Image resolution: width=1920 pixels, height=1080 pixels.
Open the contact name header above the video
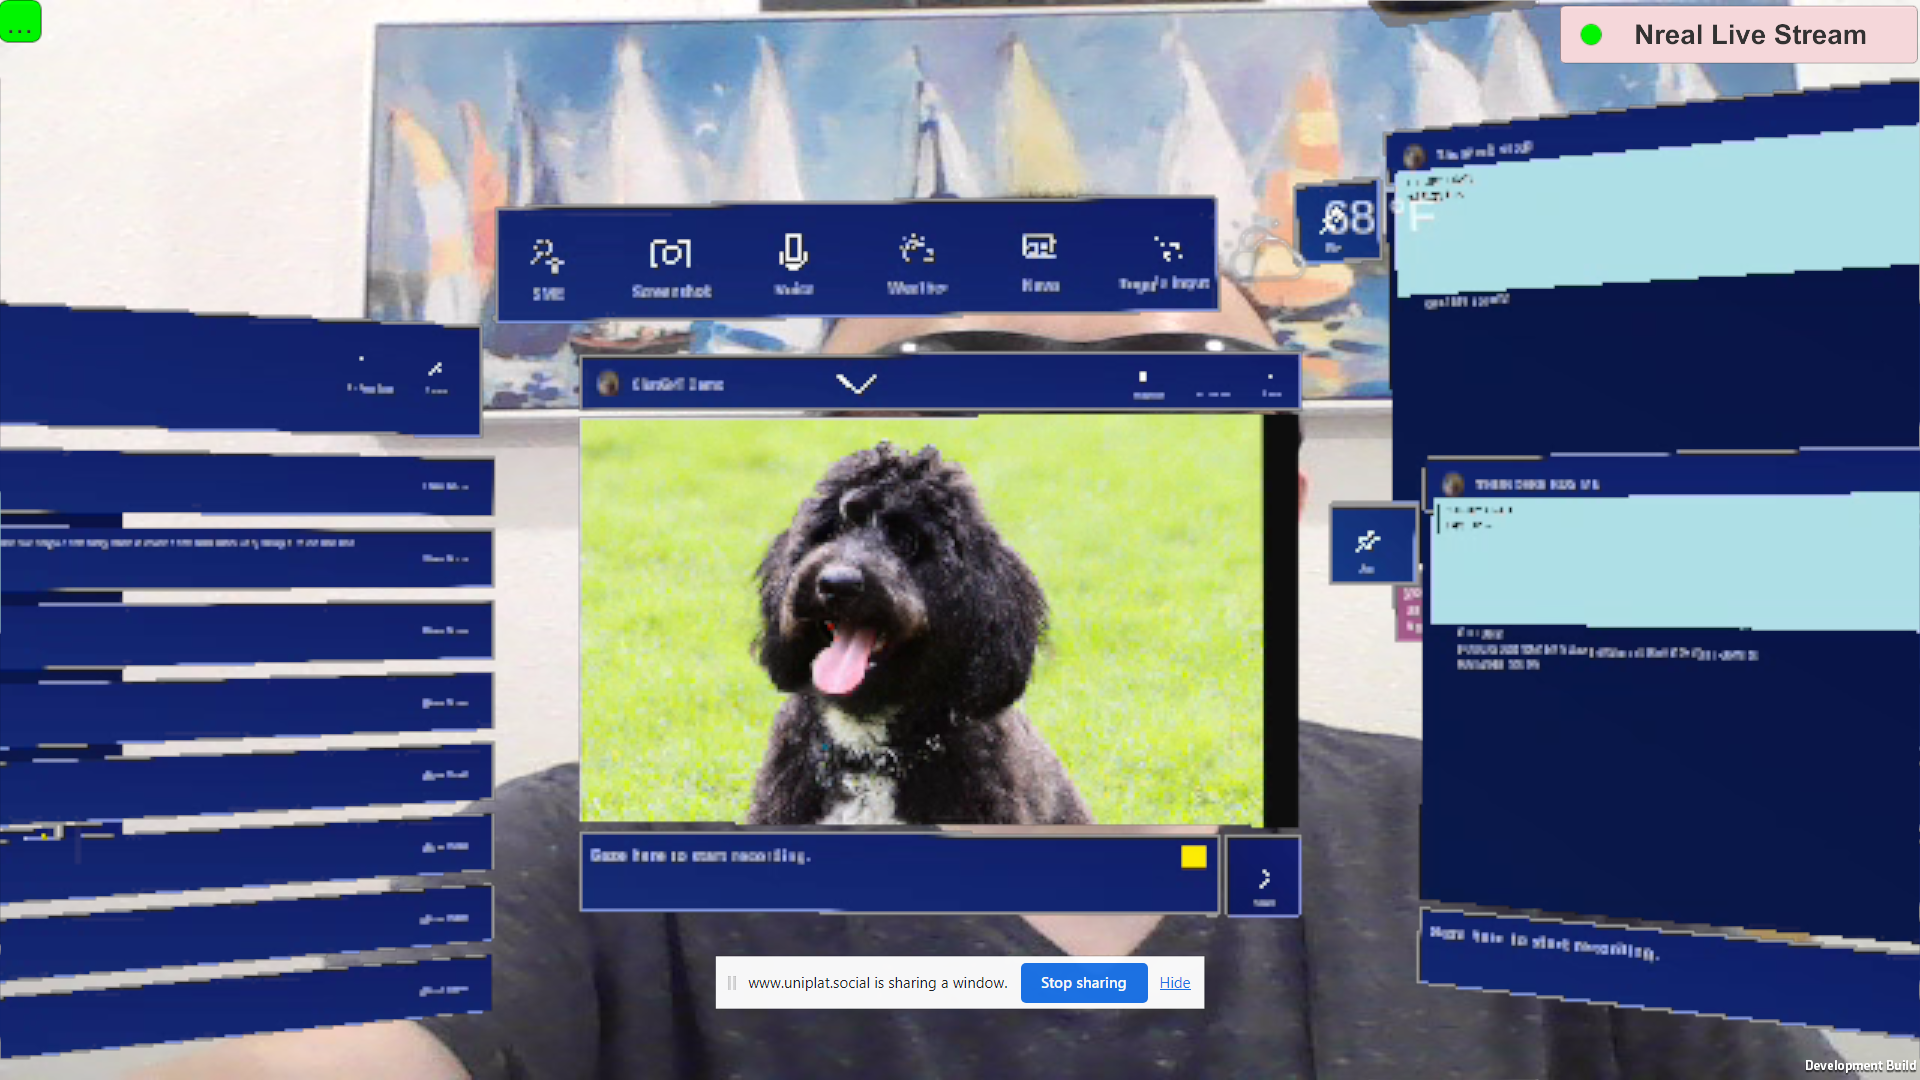point(678,384)
